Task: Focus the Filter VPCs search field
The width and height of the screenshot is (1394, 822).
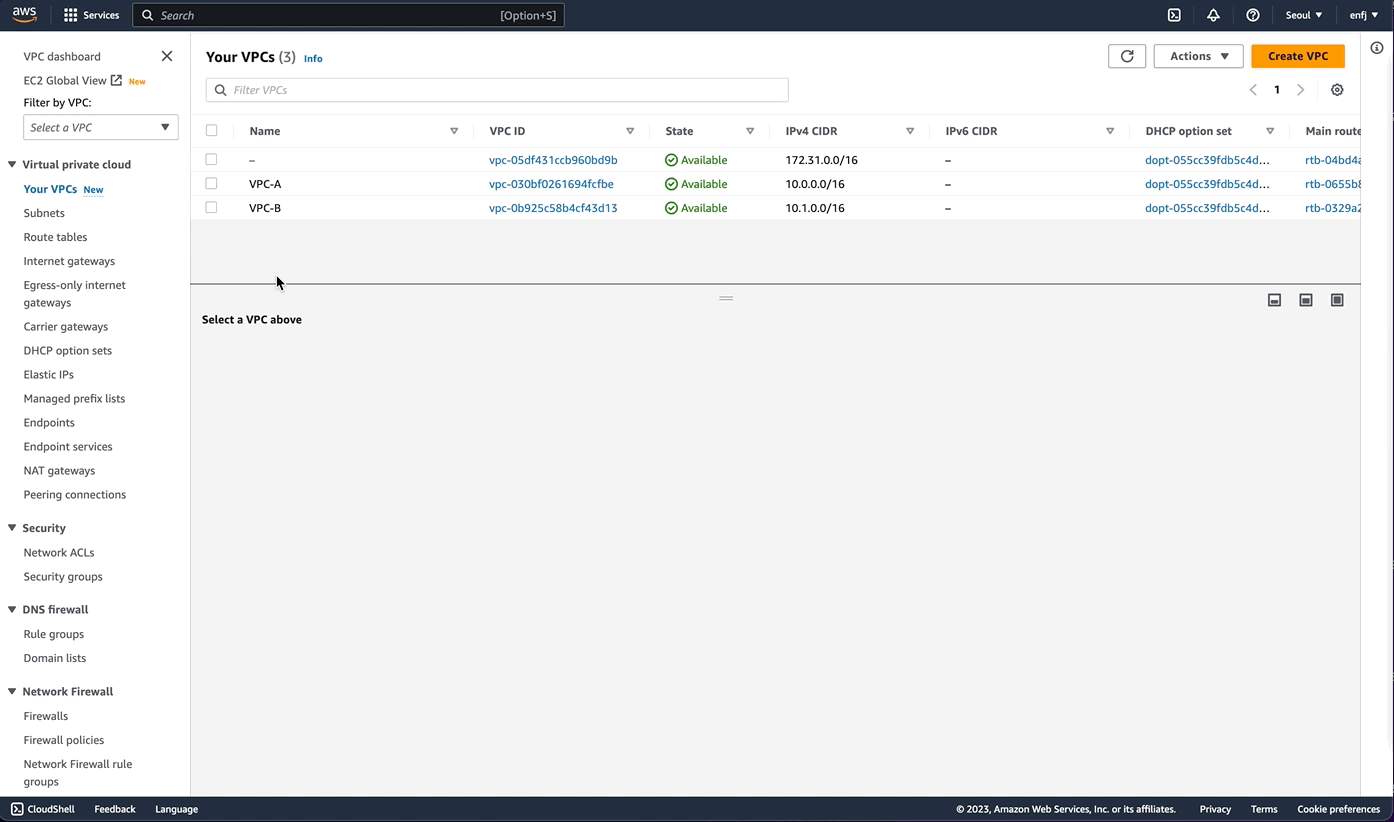Action: pos(497,90)
